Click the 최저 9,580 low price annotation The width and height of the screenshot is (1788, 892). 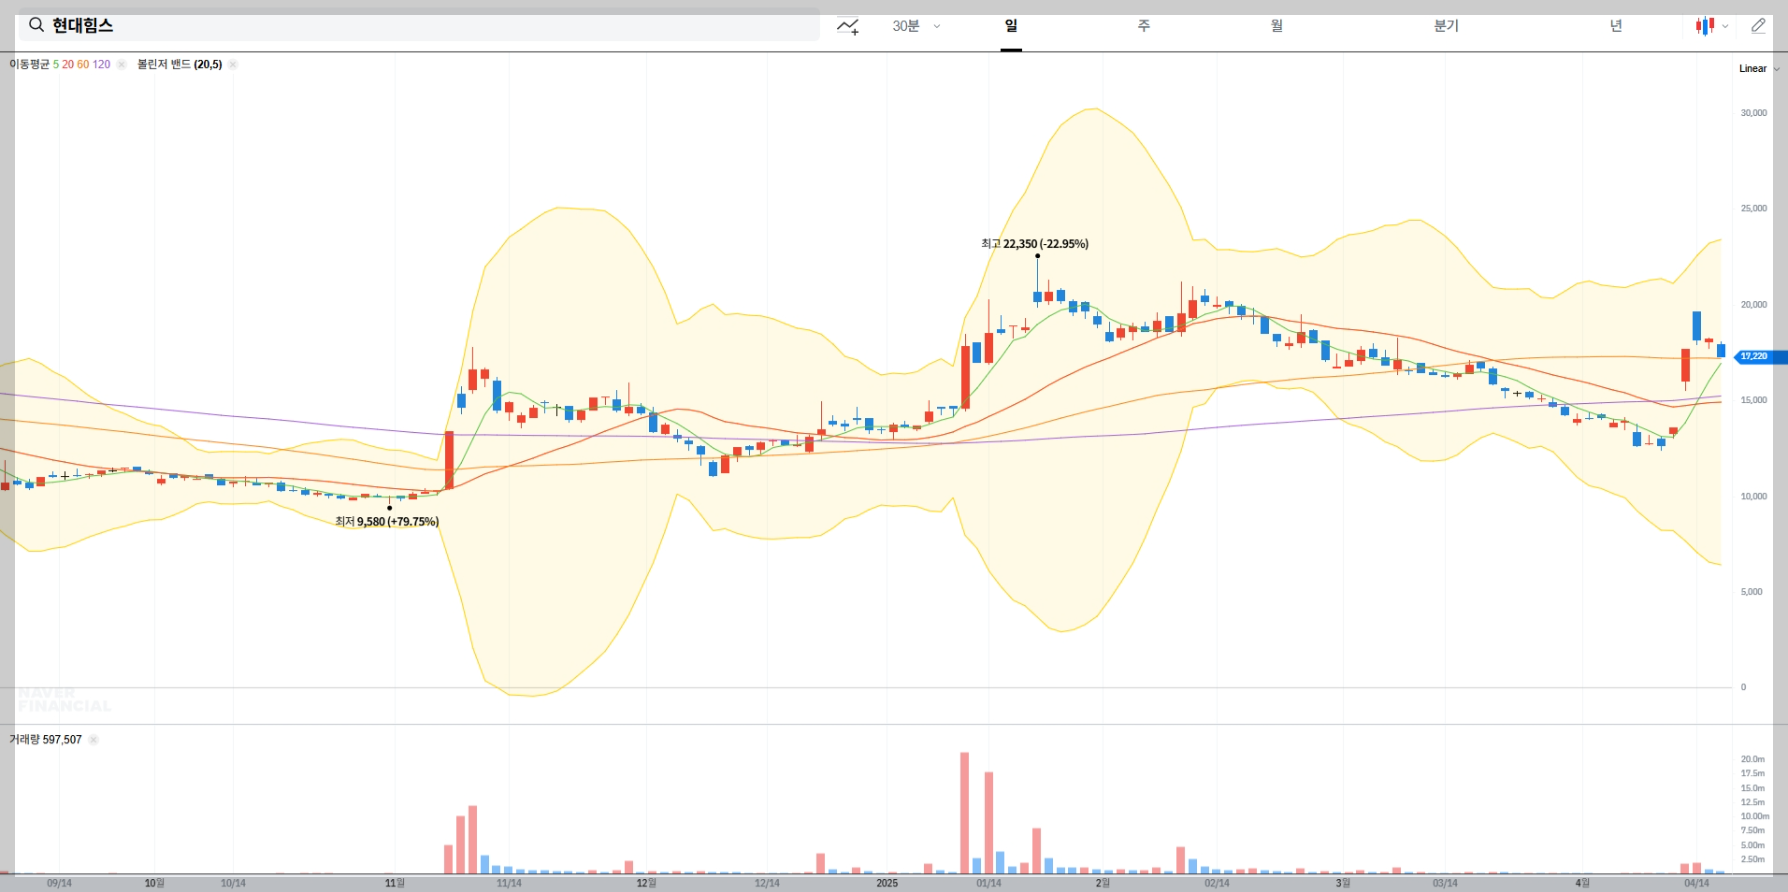click(x=387, y=522)
